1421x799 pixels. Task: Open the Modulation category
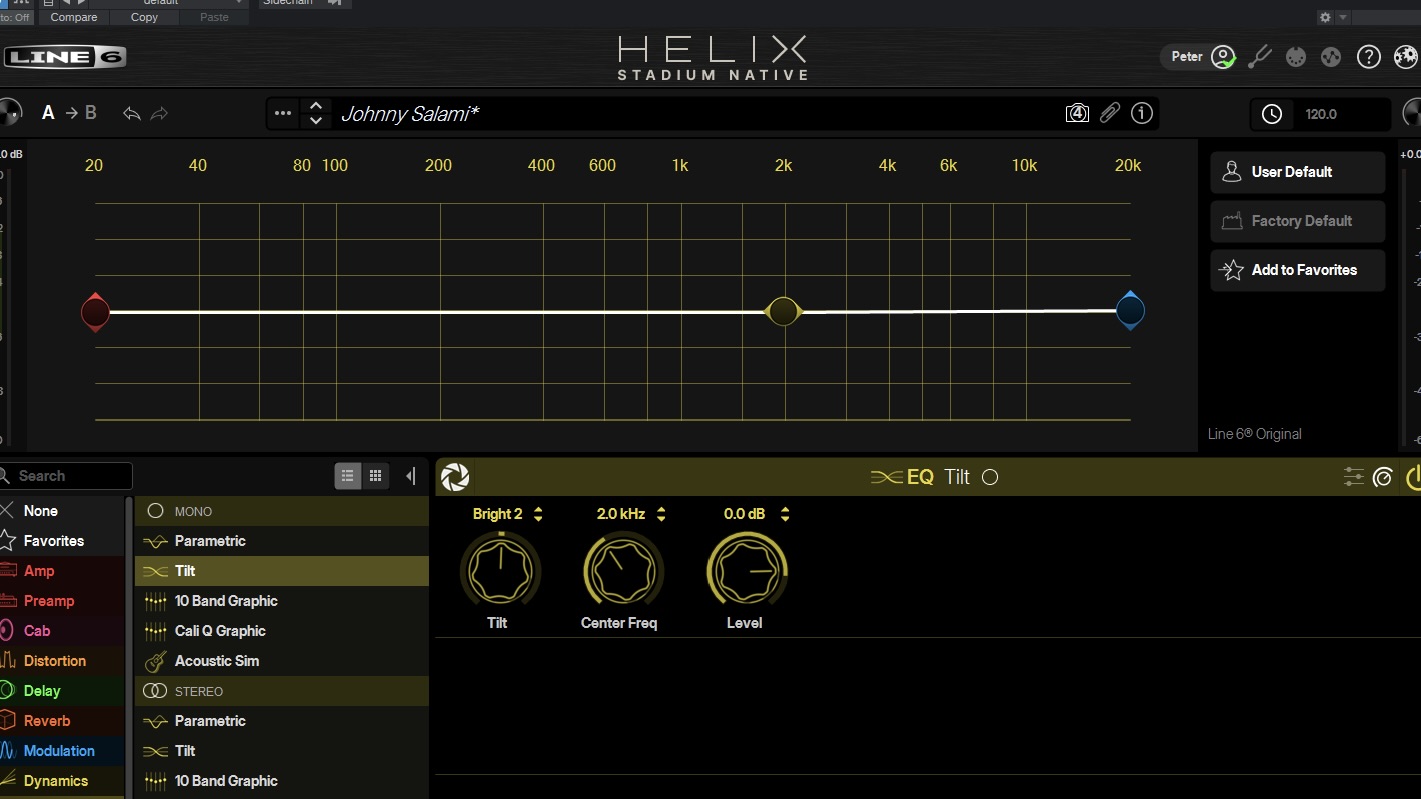[x=62, y=751]
